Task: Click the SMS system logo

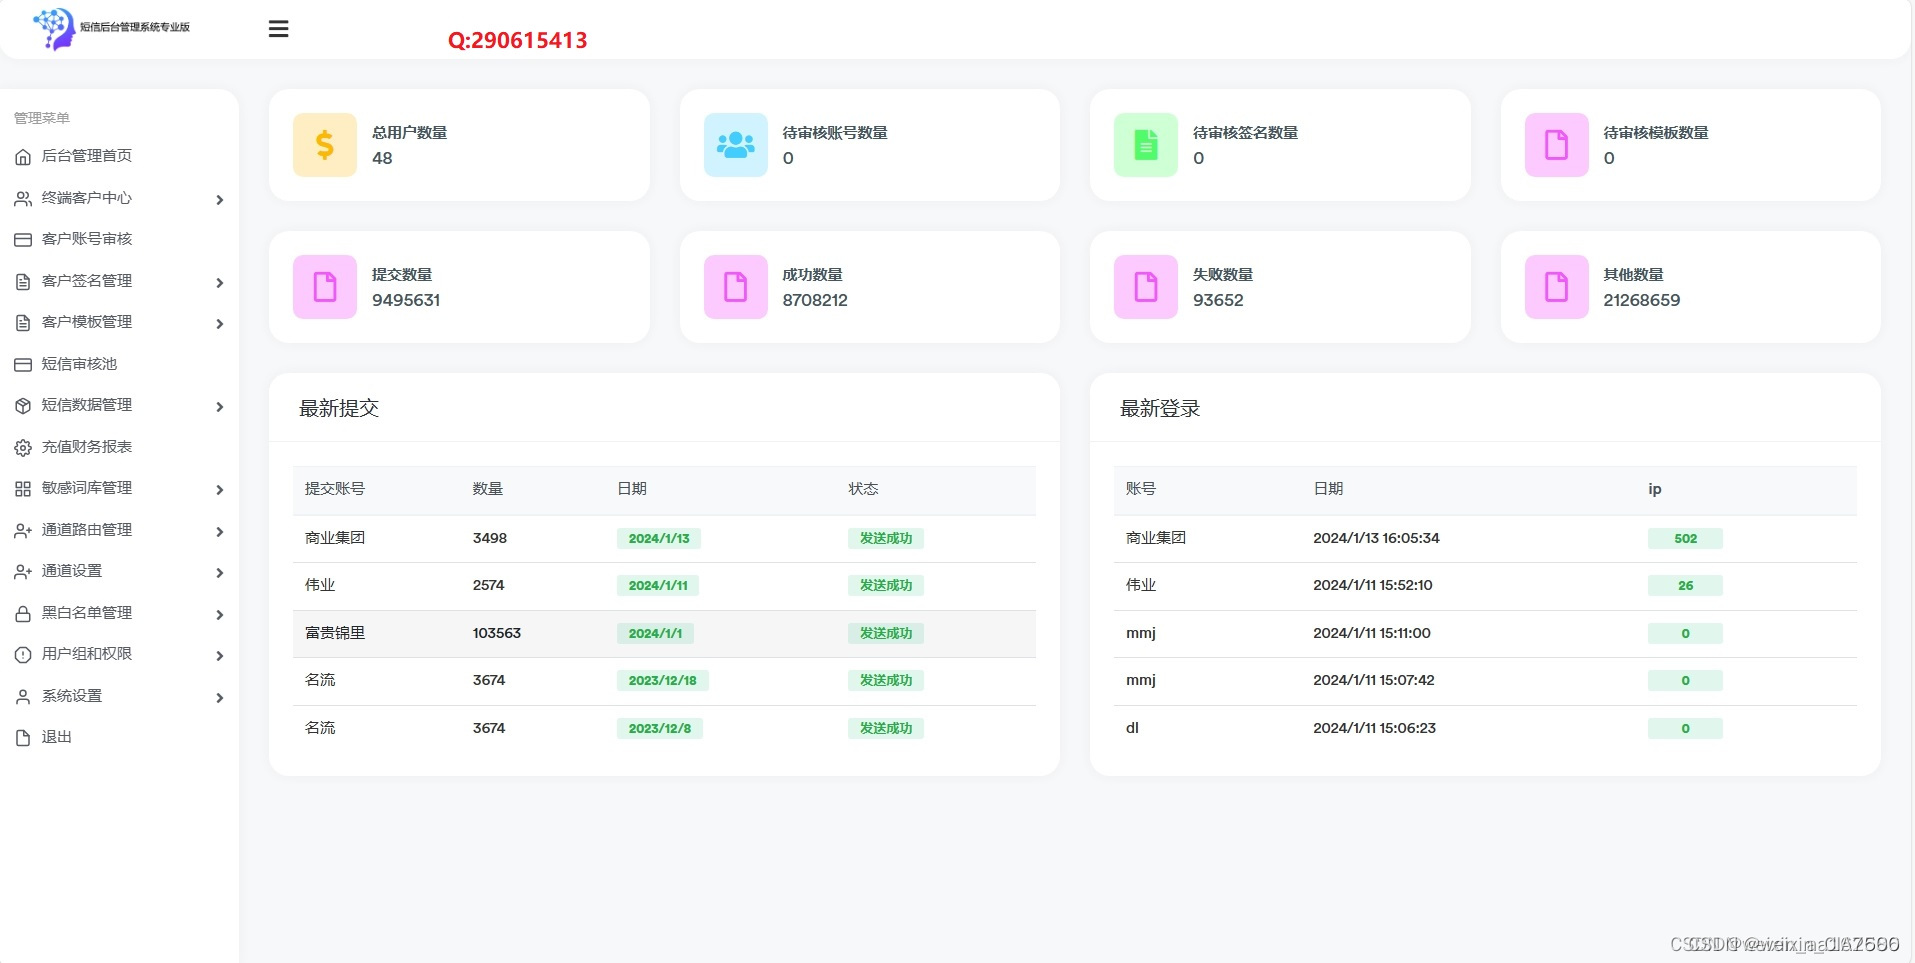Action: point(111,28)
